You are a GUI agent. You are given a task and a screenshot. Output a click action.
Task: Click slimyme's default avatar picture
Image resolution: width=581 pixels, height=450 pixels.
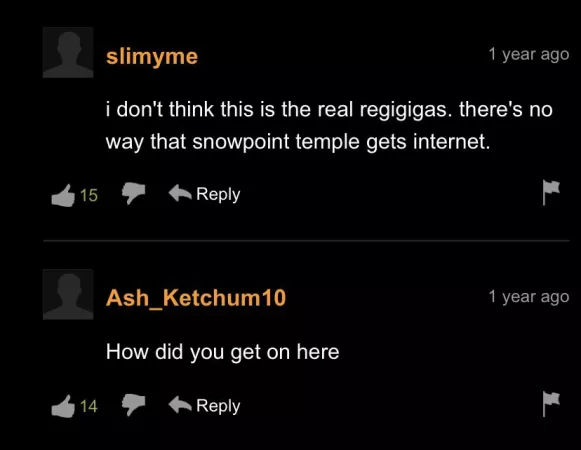click(x=68, y=52)
